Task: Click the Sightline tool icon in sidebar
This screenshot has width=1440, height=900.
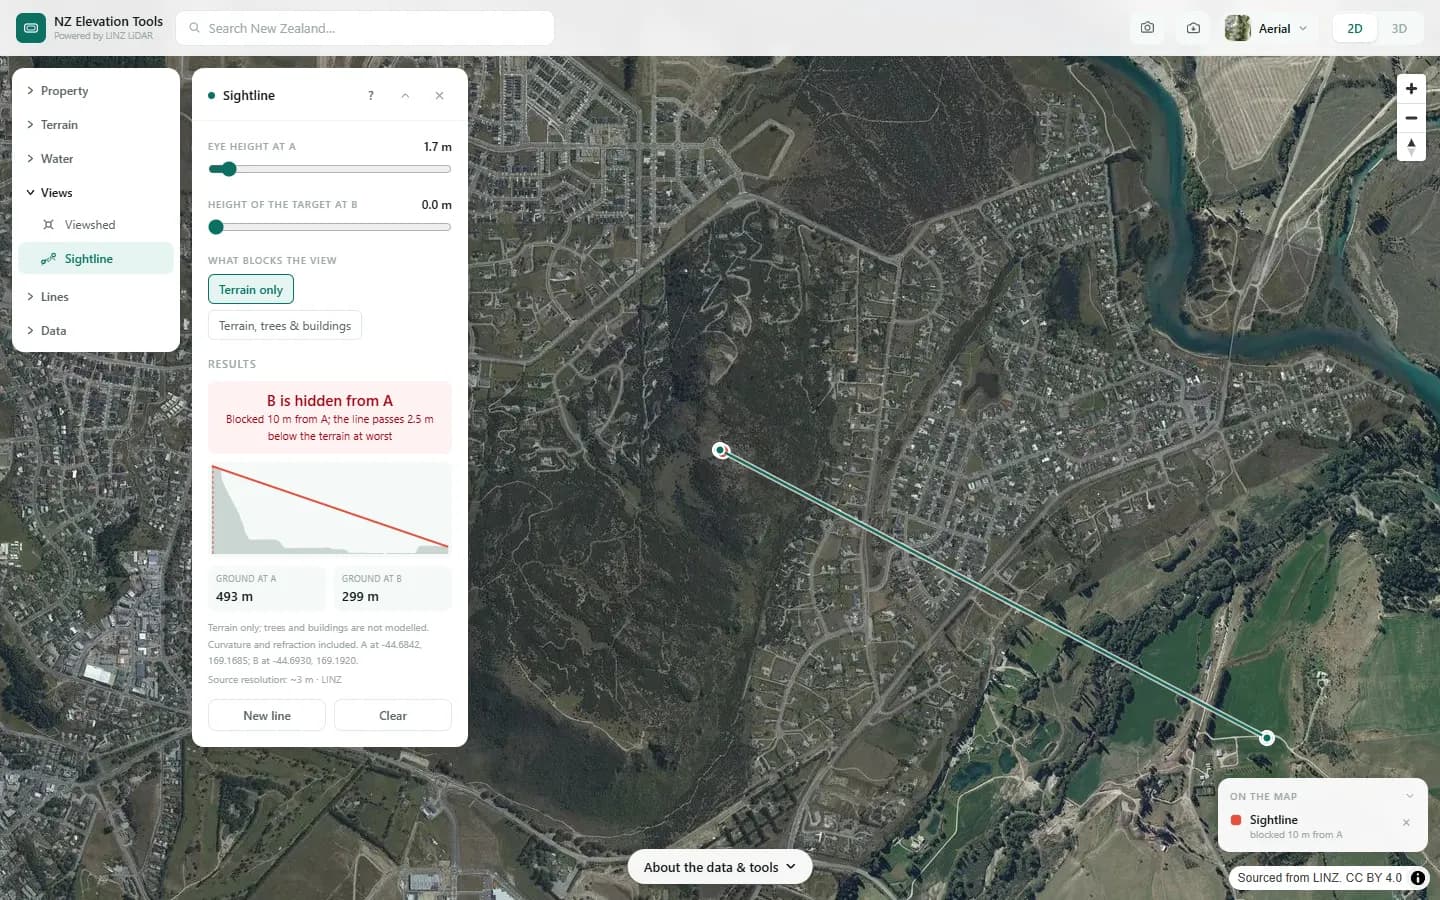Action: tap(48, 259)
